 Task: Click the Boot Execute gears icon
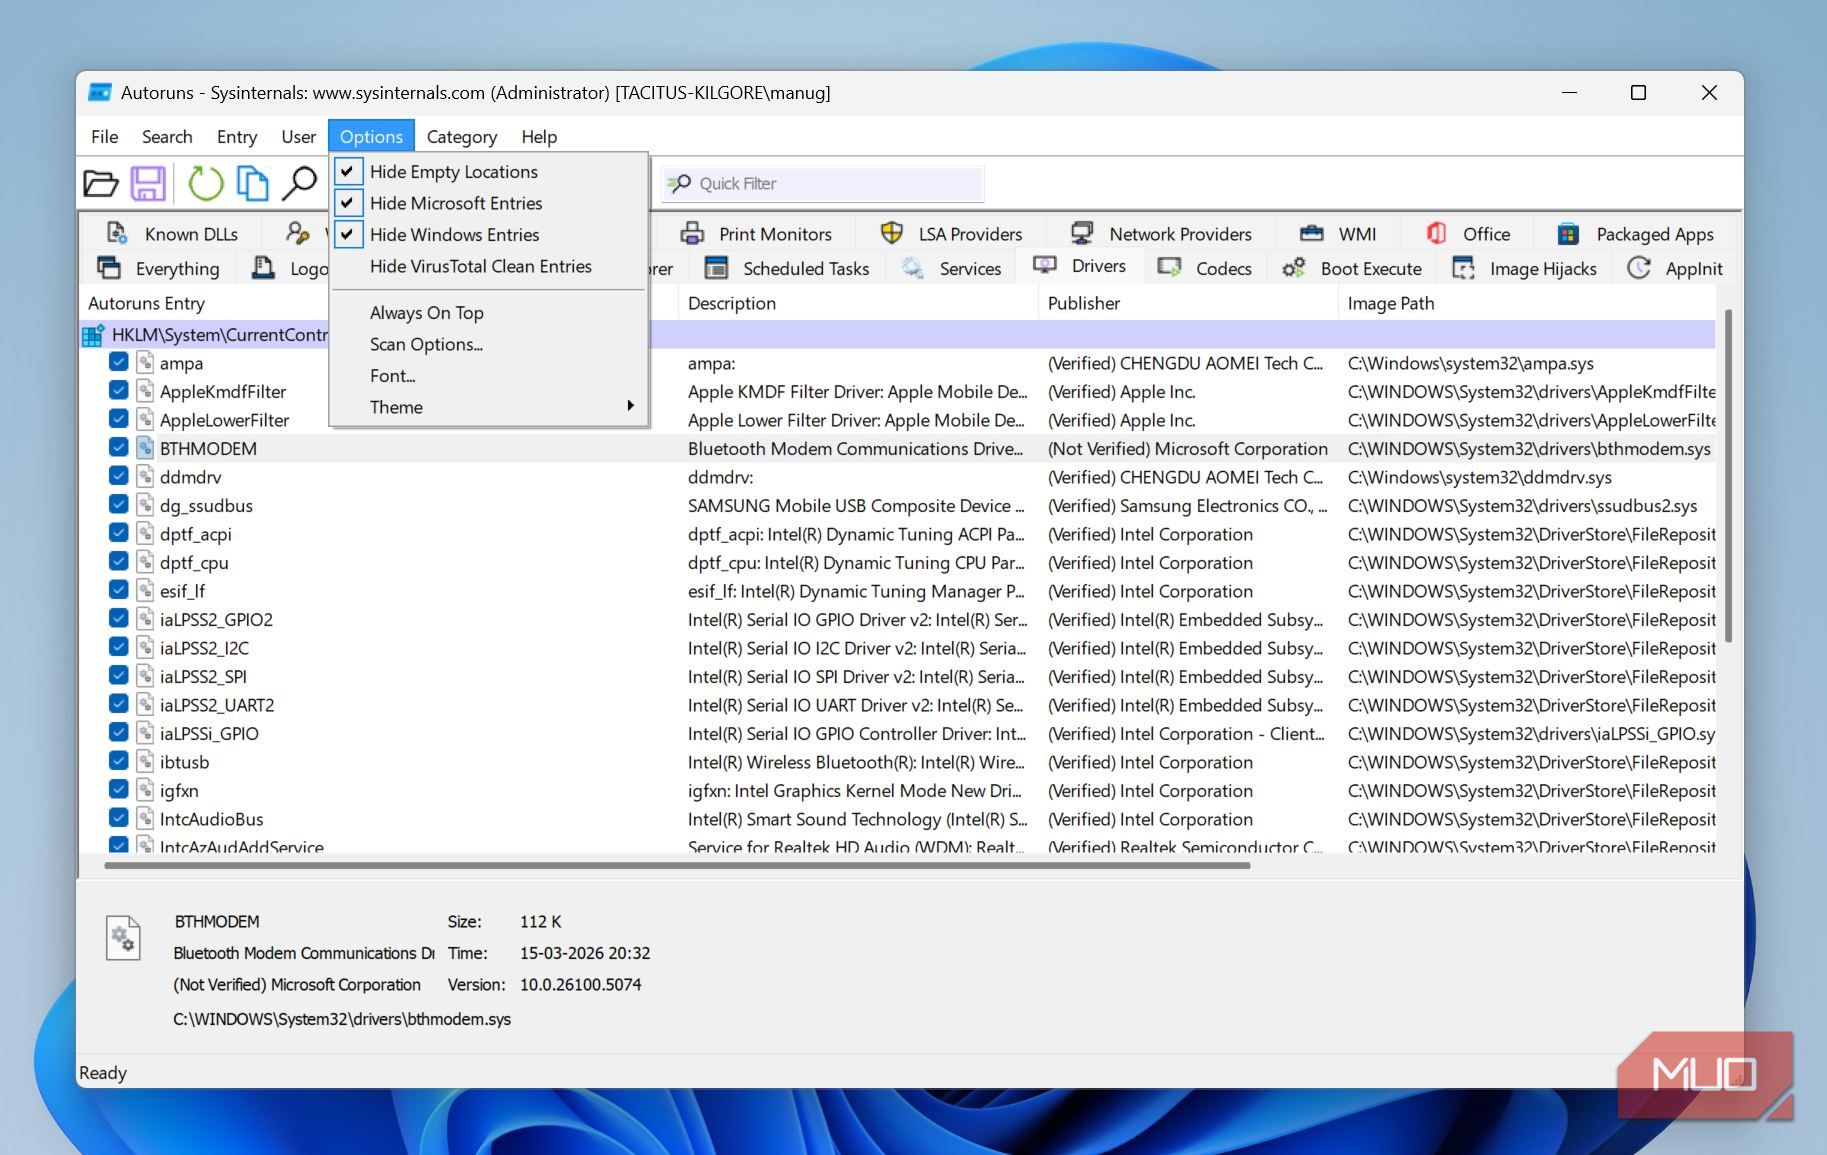[x=1294, y=268]
